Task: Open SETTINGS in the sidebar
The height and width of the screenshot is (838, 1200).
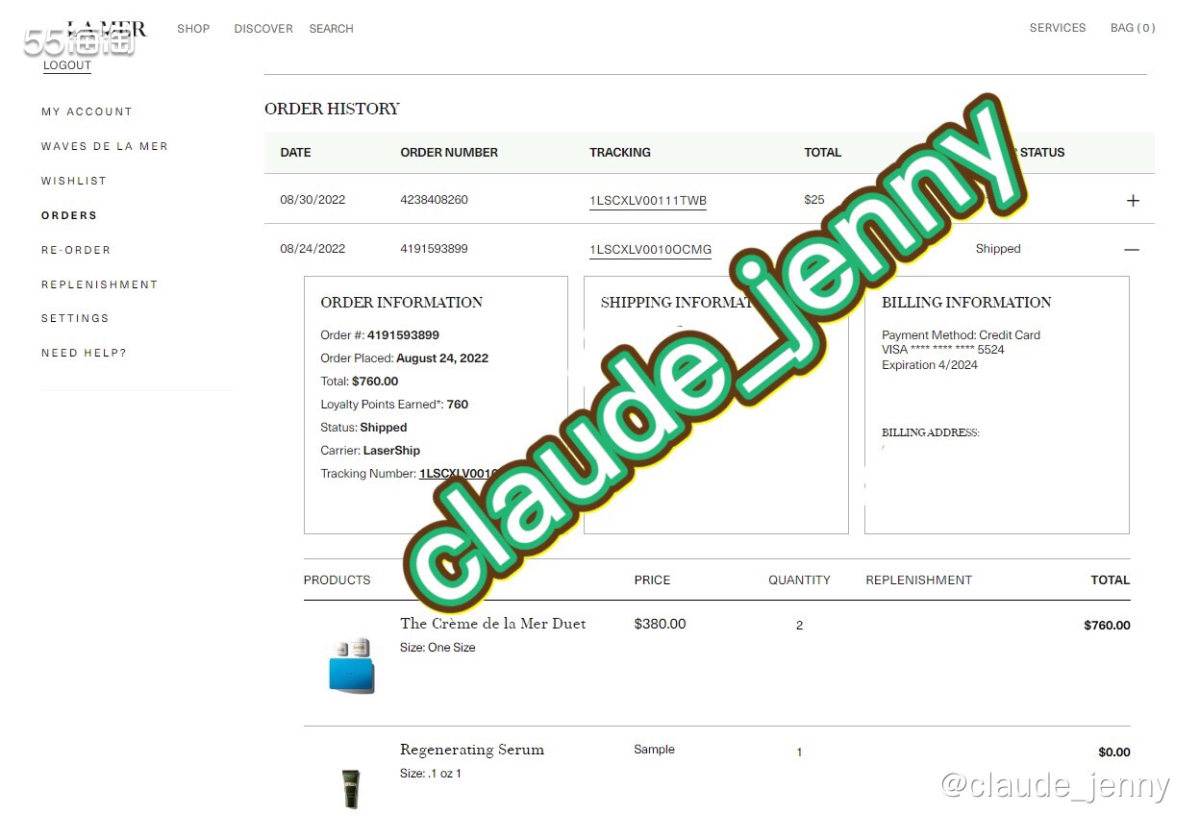Action: coord(75,318)
